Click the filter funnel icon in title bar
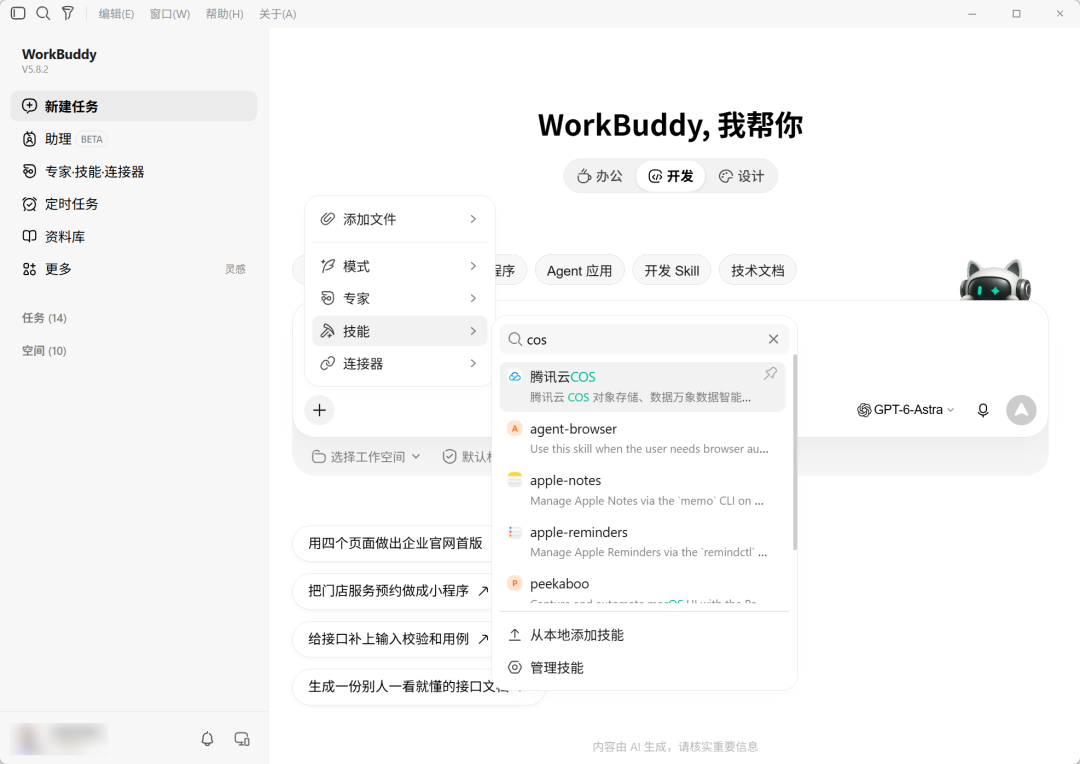 coord(68,13)
